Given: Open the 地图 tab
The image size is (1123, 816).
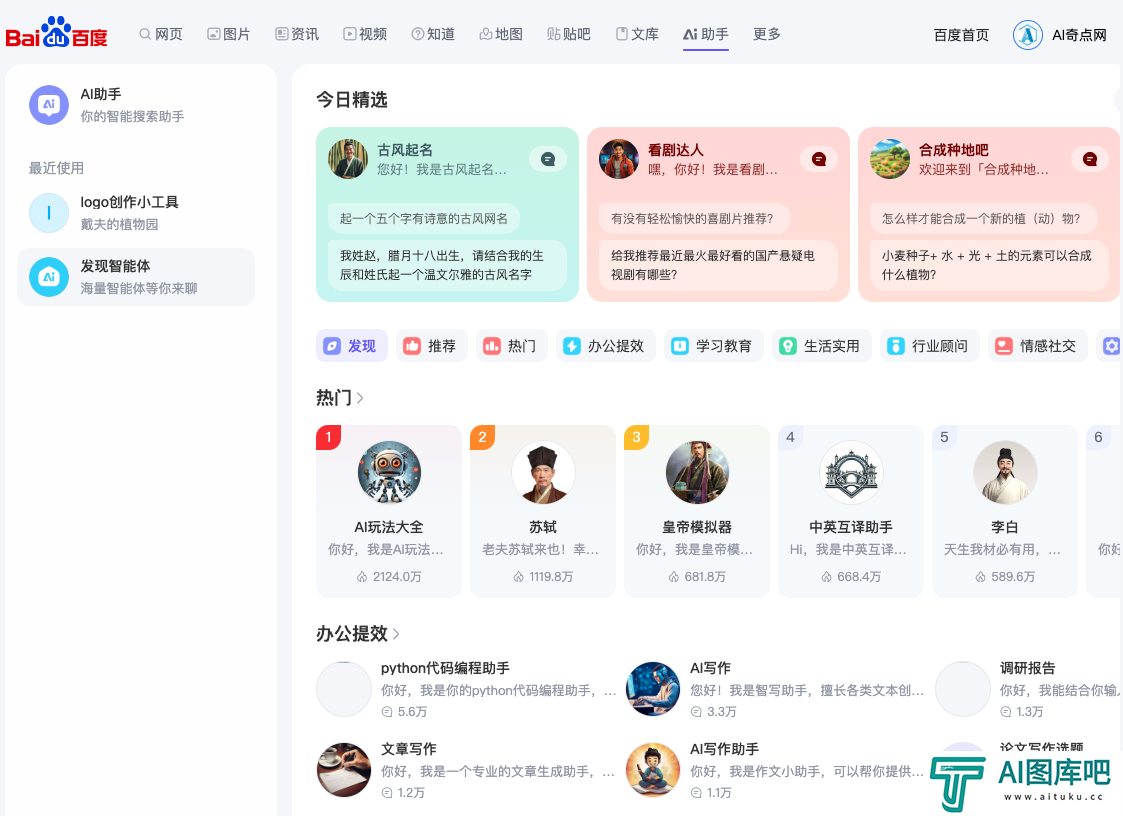Looking at the screenshot, I should (x=501, y=34).
